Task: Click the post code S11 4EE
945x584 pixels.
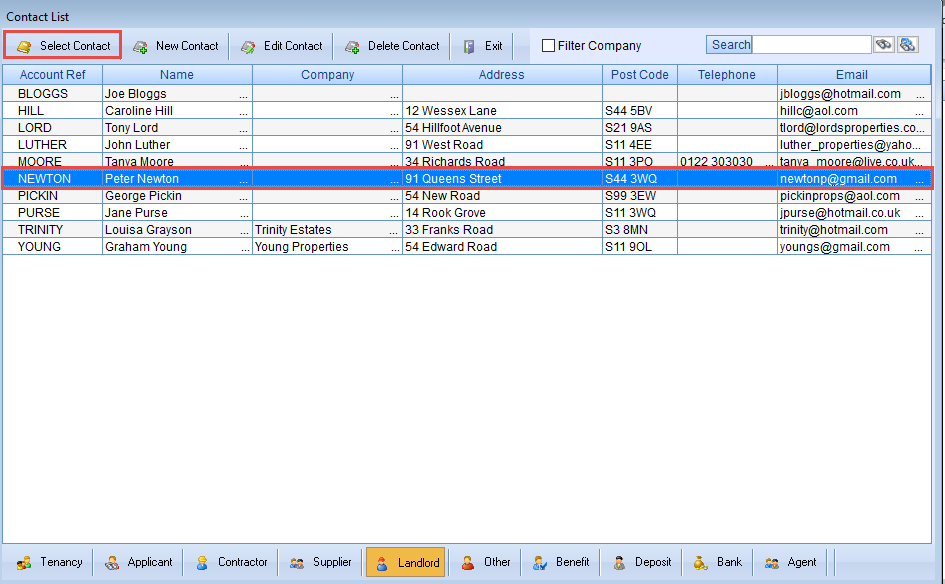Action: pyautogui.click(x=628, y=145)
